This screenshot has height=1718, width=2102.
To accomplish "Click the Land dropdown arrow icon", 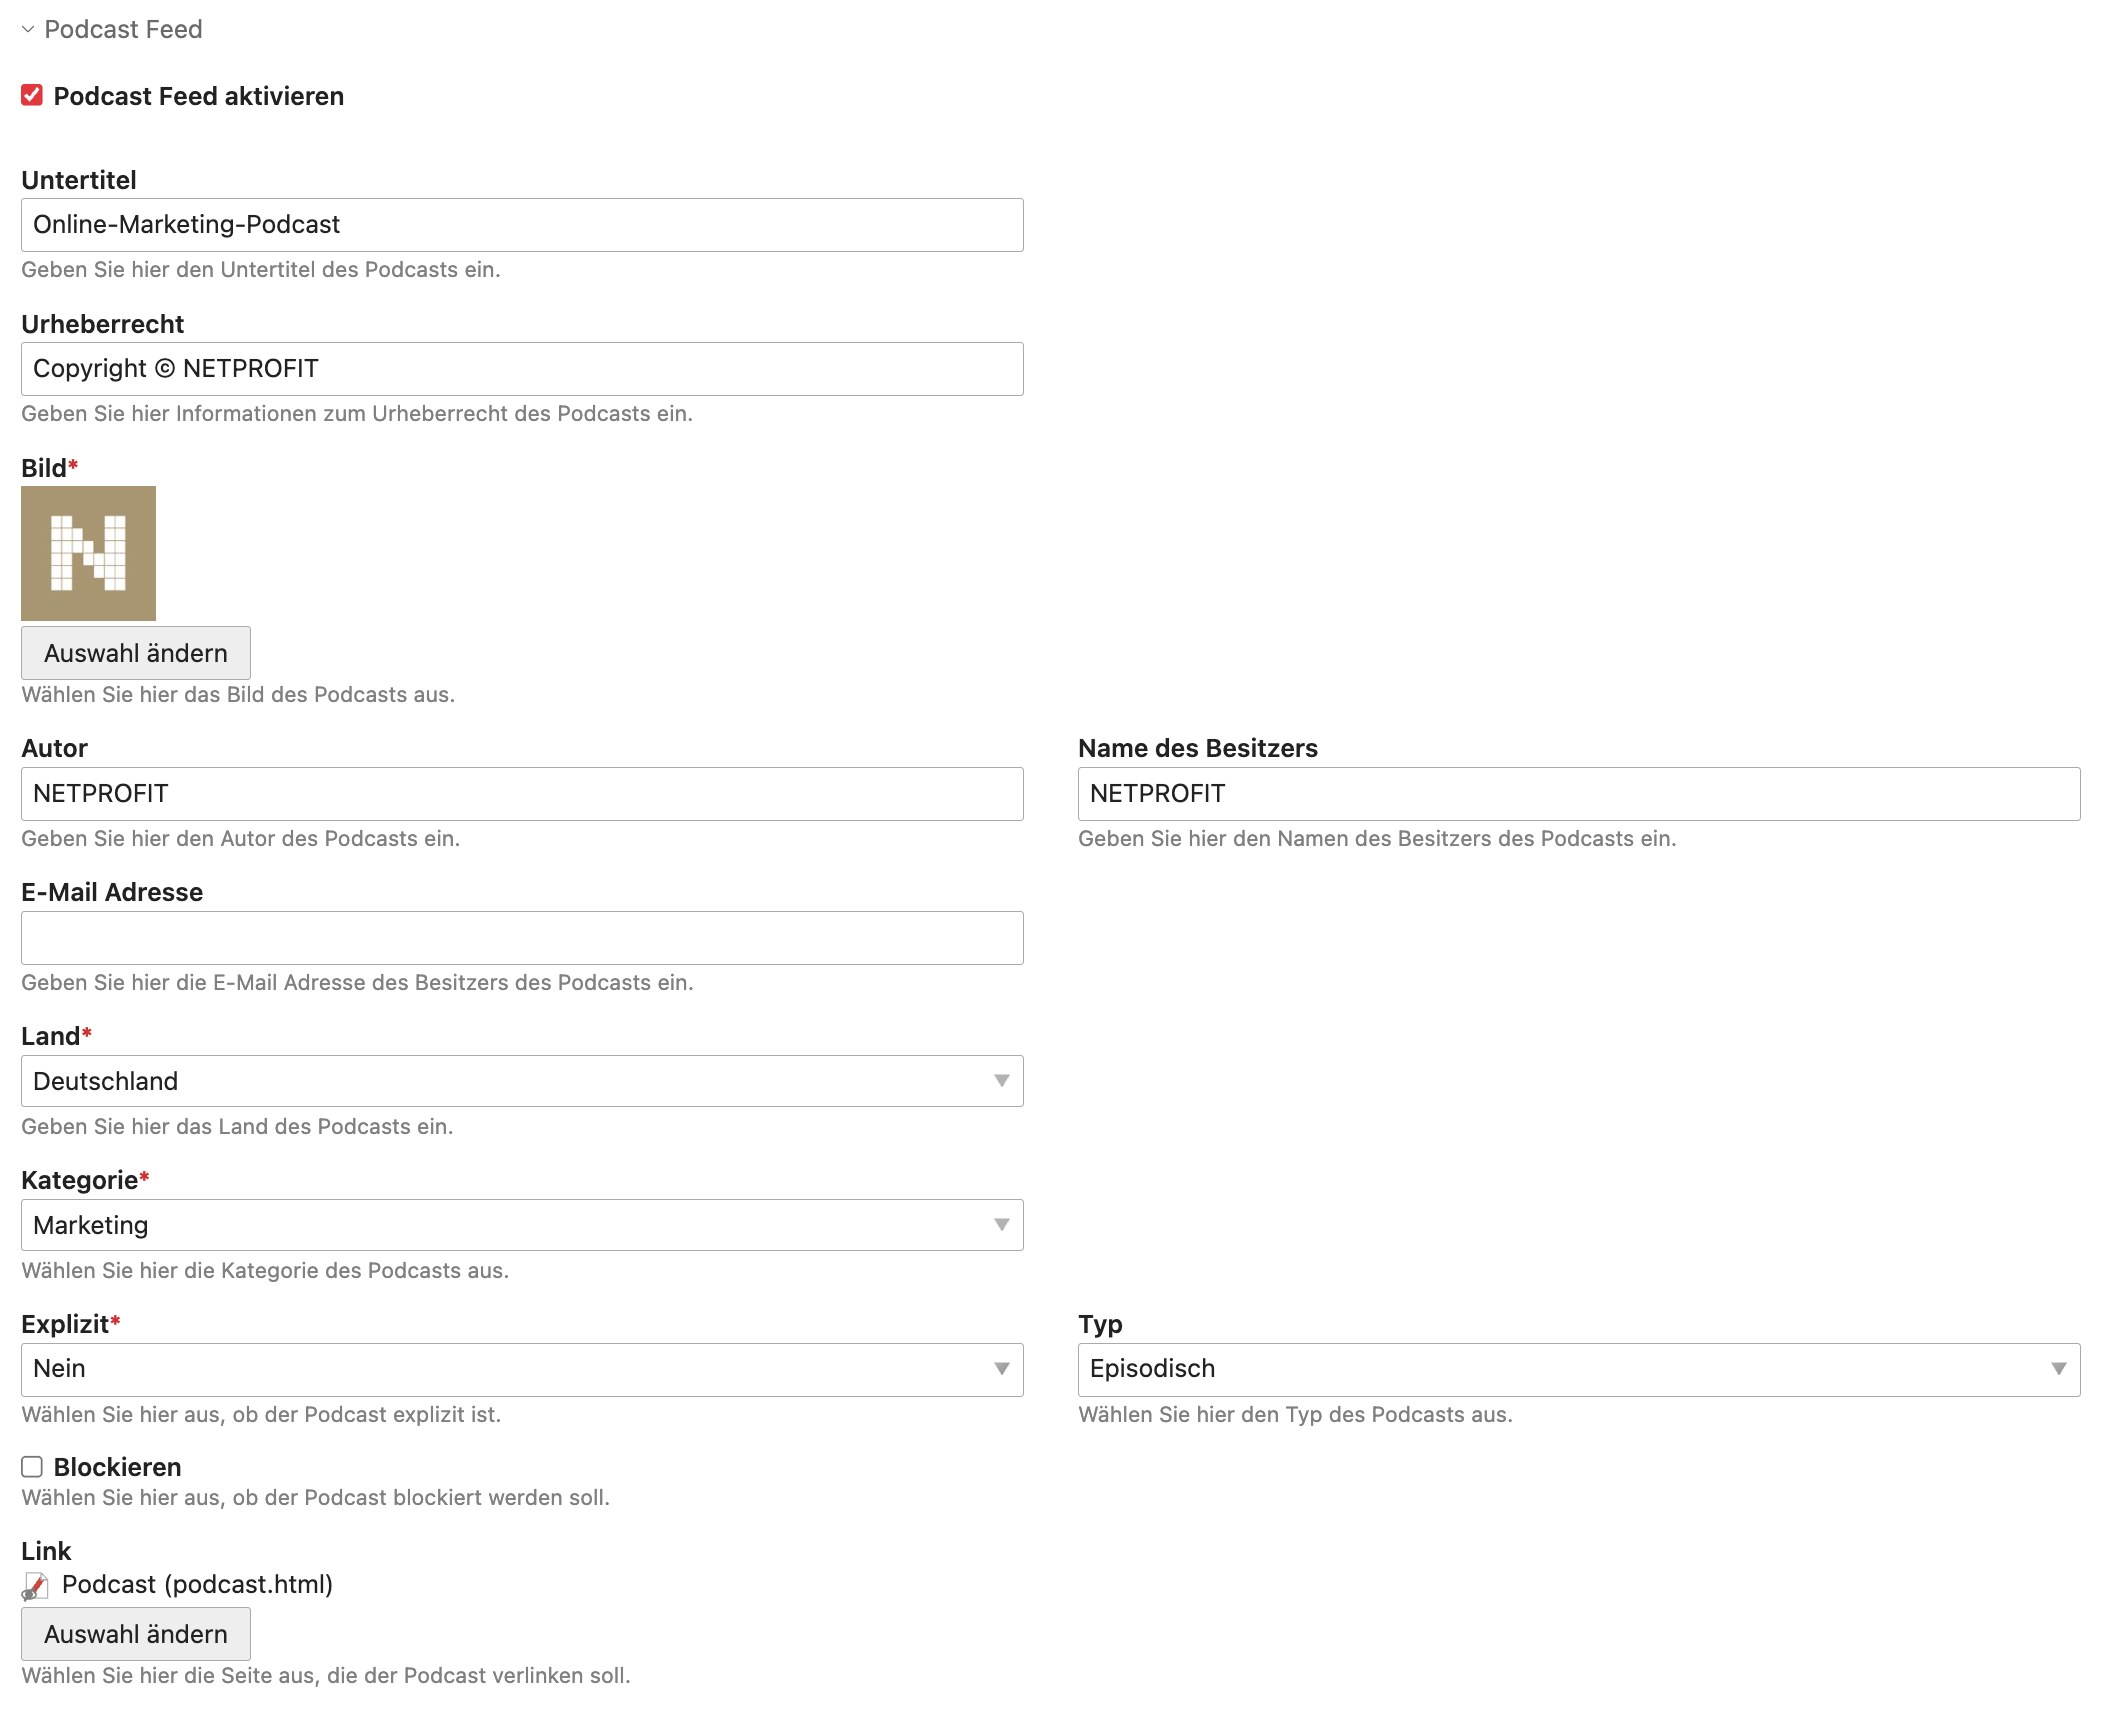I will coord(1001,1081).
